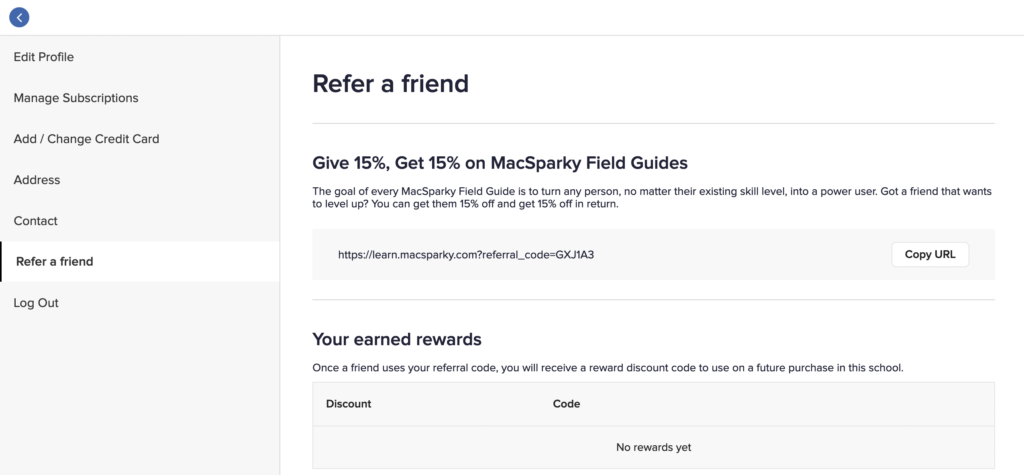
Task: Click the gray referral link box
Action: [x=654, y=255]
